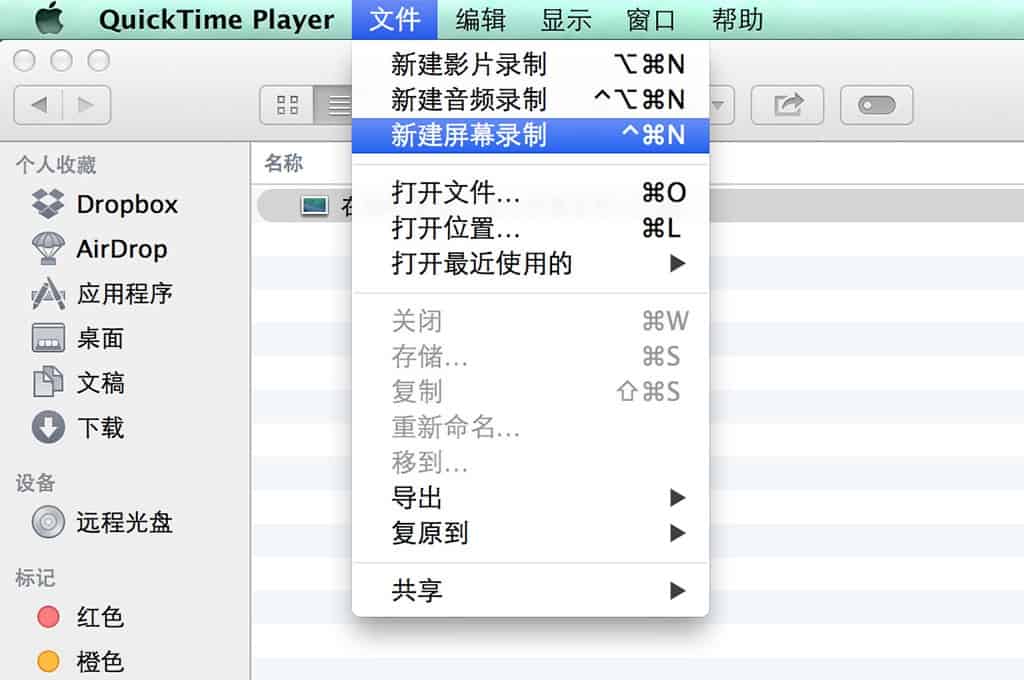The image size is (1024, 680).
Task: Switch Finder to icon view
Action: coord(287,105)
